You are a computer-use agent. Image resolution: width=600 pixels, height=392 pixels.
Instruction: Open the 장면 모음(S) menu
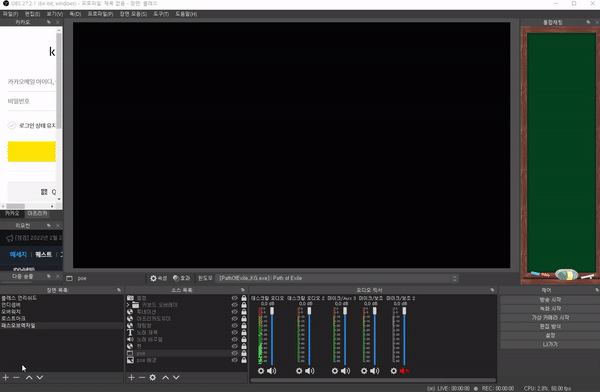click(x=133, y=14)
